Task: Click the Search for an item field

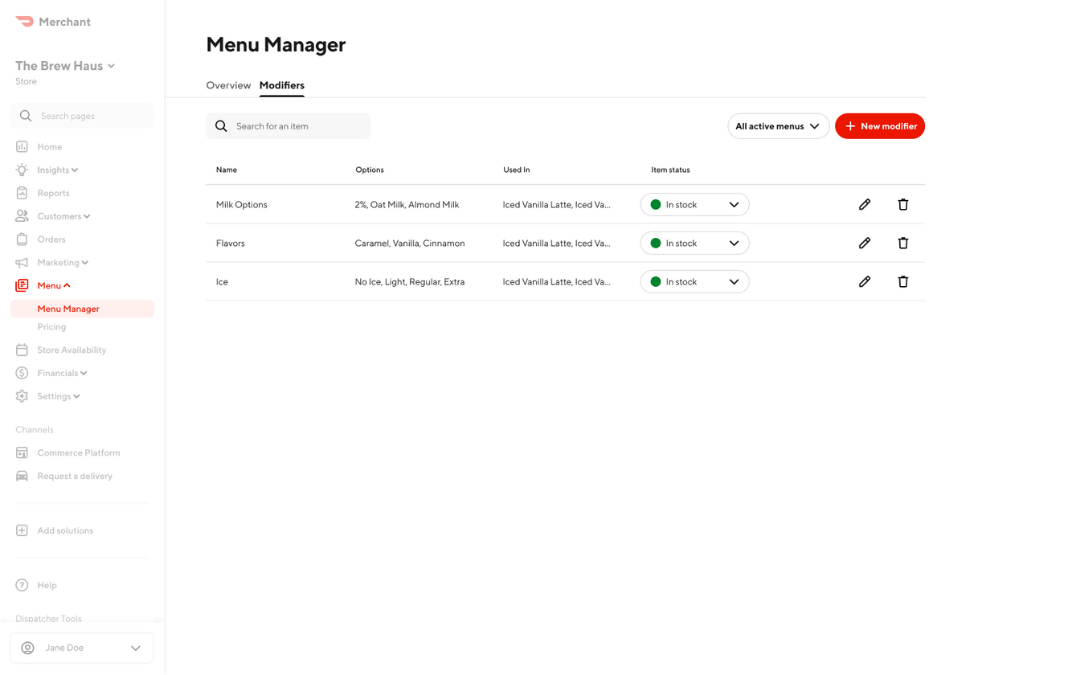Action: coord(288,126)
